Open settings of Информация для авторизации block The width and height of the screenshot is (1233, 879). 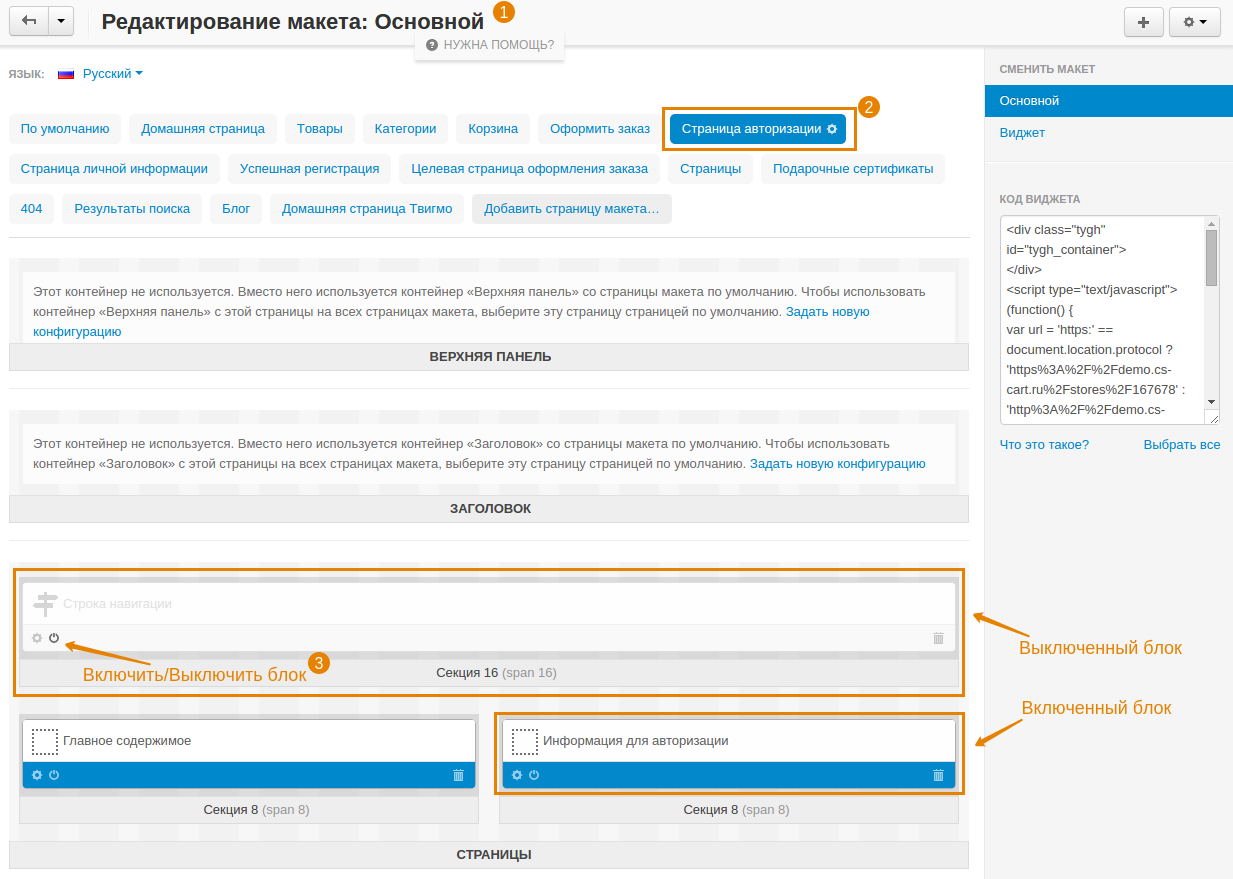[x=517, y=775]
